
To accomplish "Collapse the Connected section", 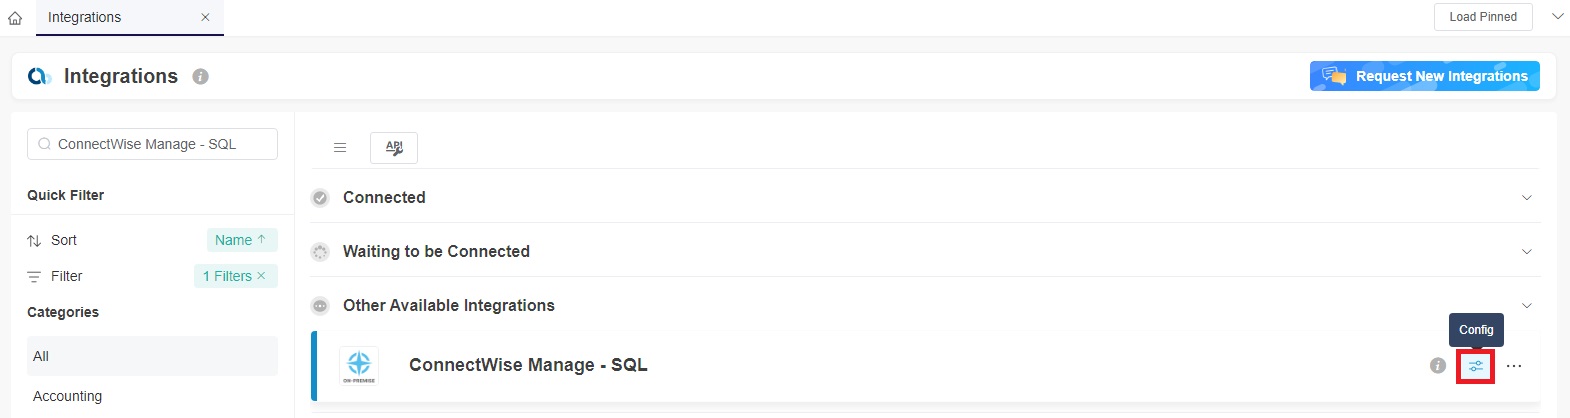I will pos(1527,198).
